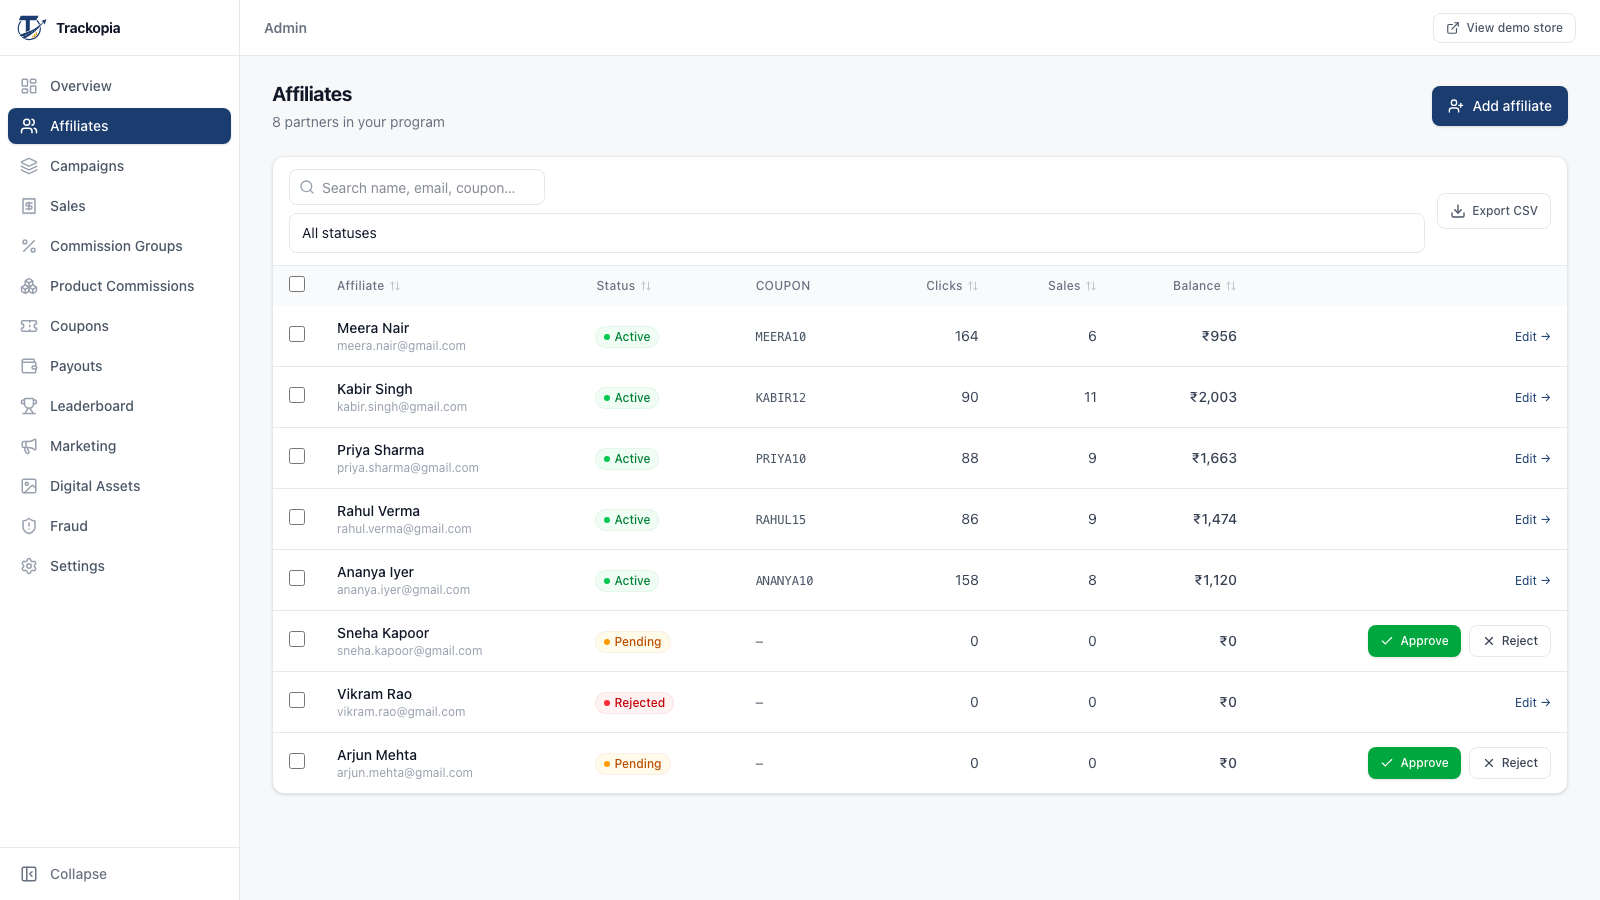Click the Collapse sidebar icon

coord(29,874)
